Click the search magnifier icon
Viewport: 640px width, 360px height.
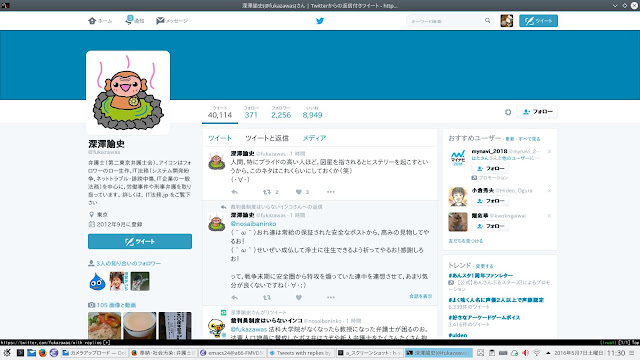point(487,20)
